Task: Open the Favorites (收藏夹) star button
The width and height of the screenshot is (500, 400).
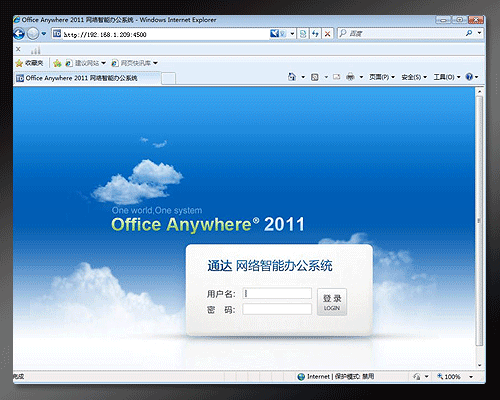Action: tap(29, 63)
